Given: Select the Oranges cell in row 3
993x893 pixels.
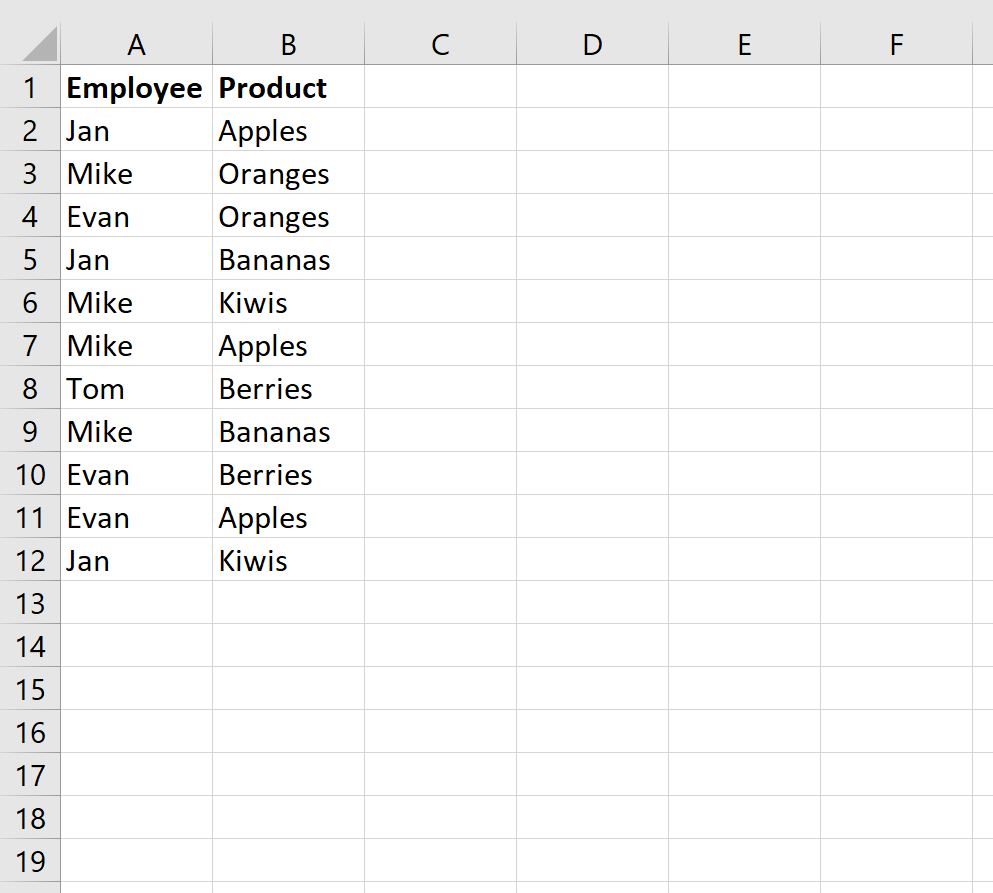Looking at the screenshot, I should 288,173.
